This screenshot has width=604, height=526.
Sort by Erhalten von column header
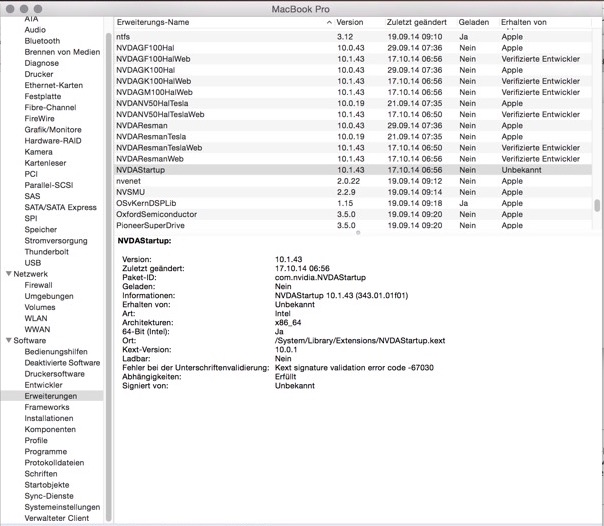[x=523, y=22]
